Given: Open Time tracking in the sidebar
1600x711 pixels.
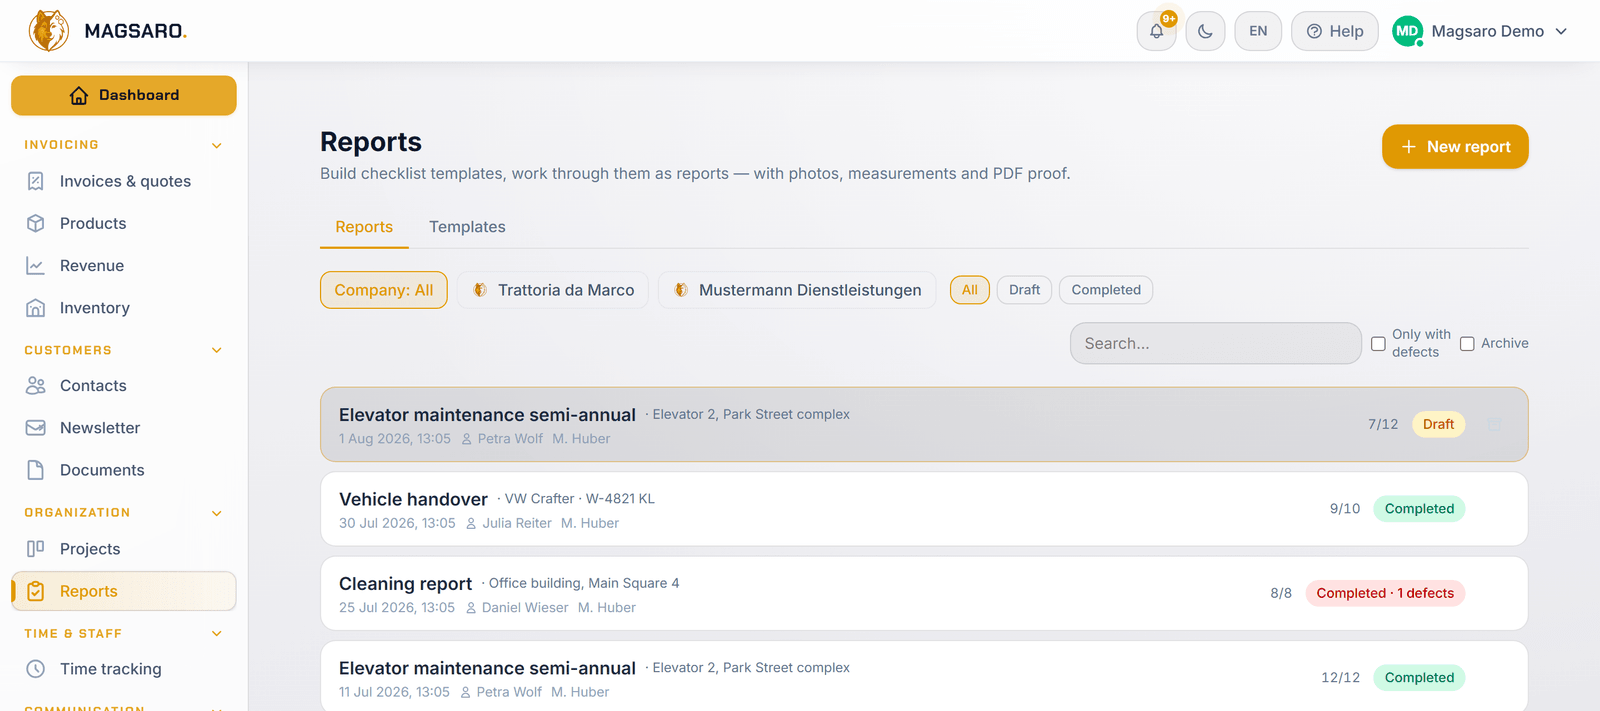Looking at the screenshot, I should [124, 669].
